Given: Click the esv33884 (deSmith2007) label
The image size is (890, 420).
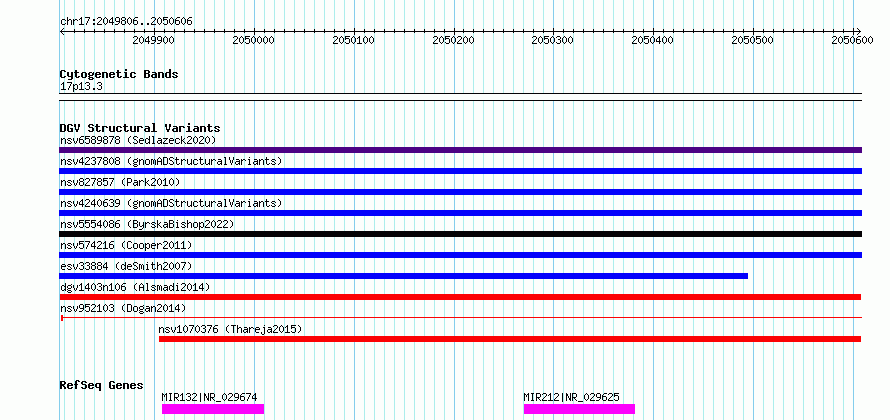Looking at the screenshot, I should coord(126,266).
